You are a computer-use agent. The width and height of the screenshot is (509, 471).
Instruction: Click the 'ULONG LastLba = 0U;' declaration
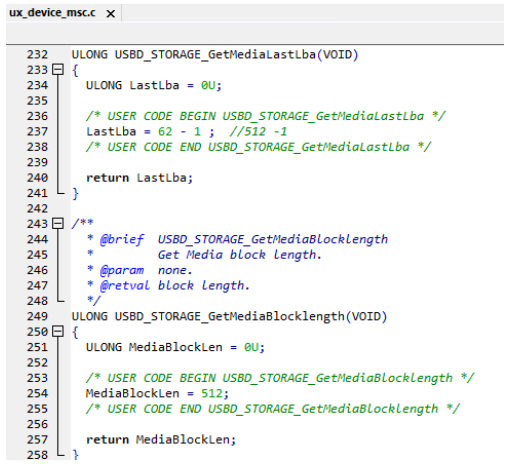point(154,85)
